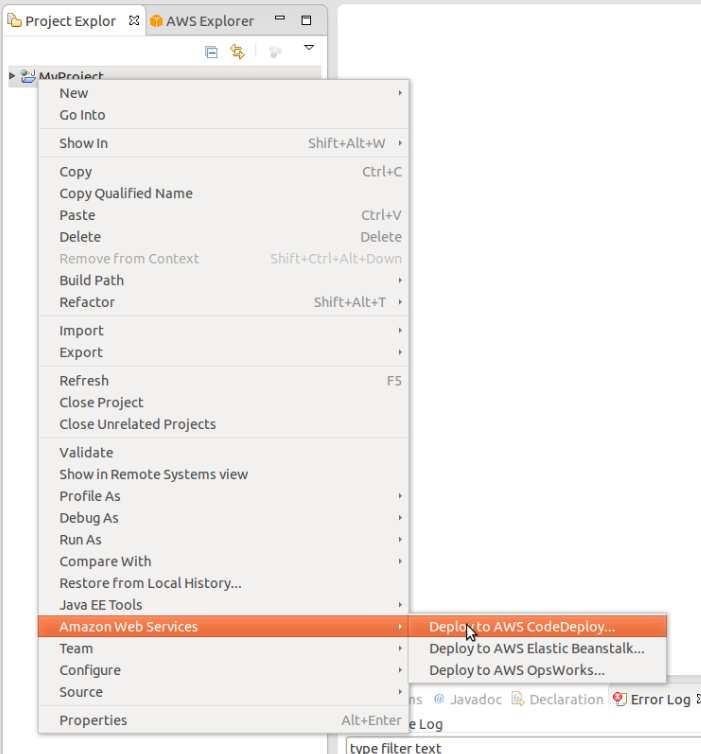Toggle Link with Editor icon

pyautogui.click(x=237, y=51)
